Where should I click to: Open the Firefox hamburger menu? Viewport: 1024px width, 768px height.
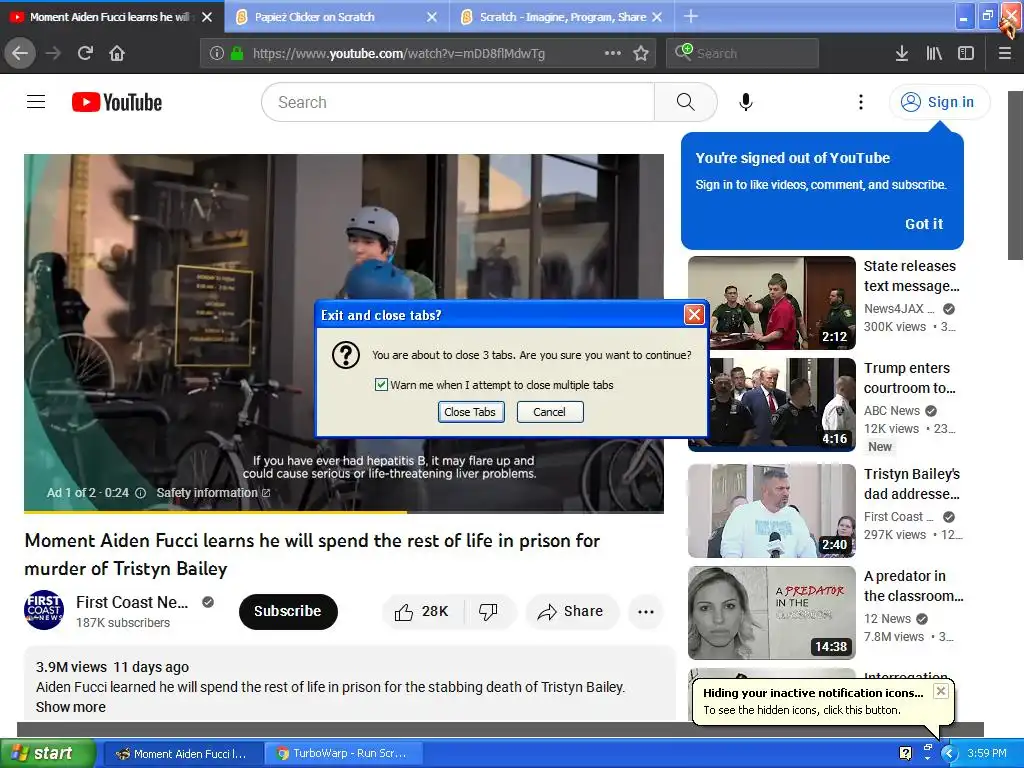pyautogui.click(x=1005, y=54)
